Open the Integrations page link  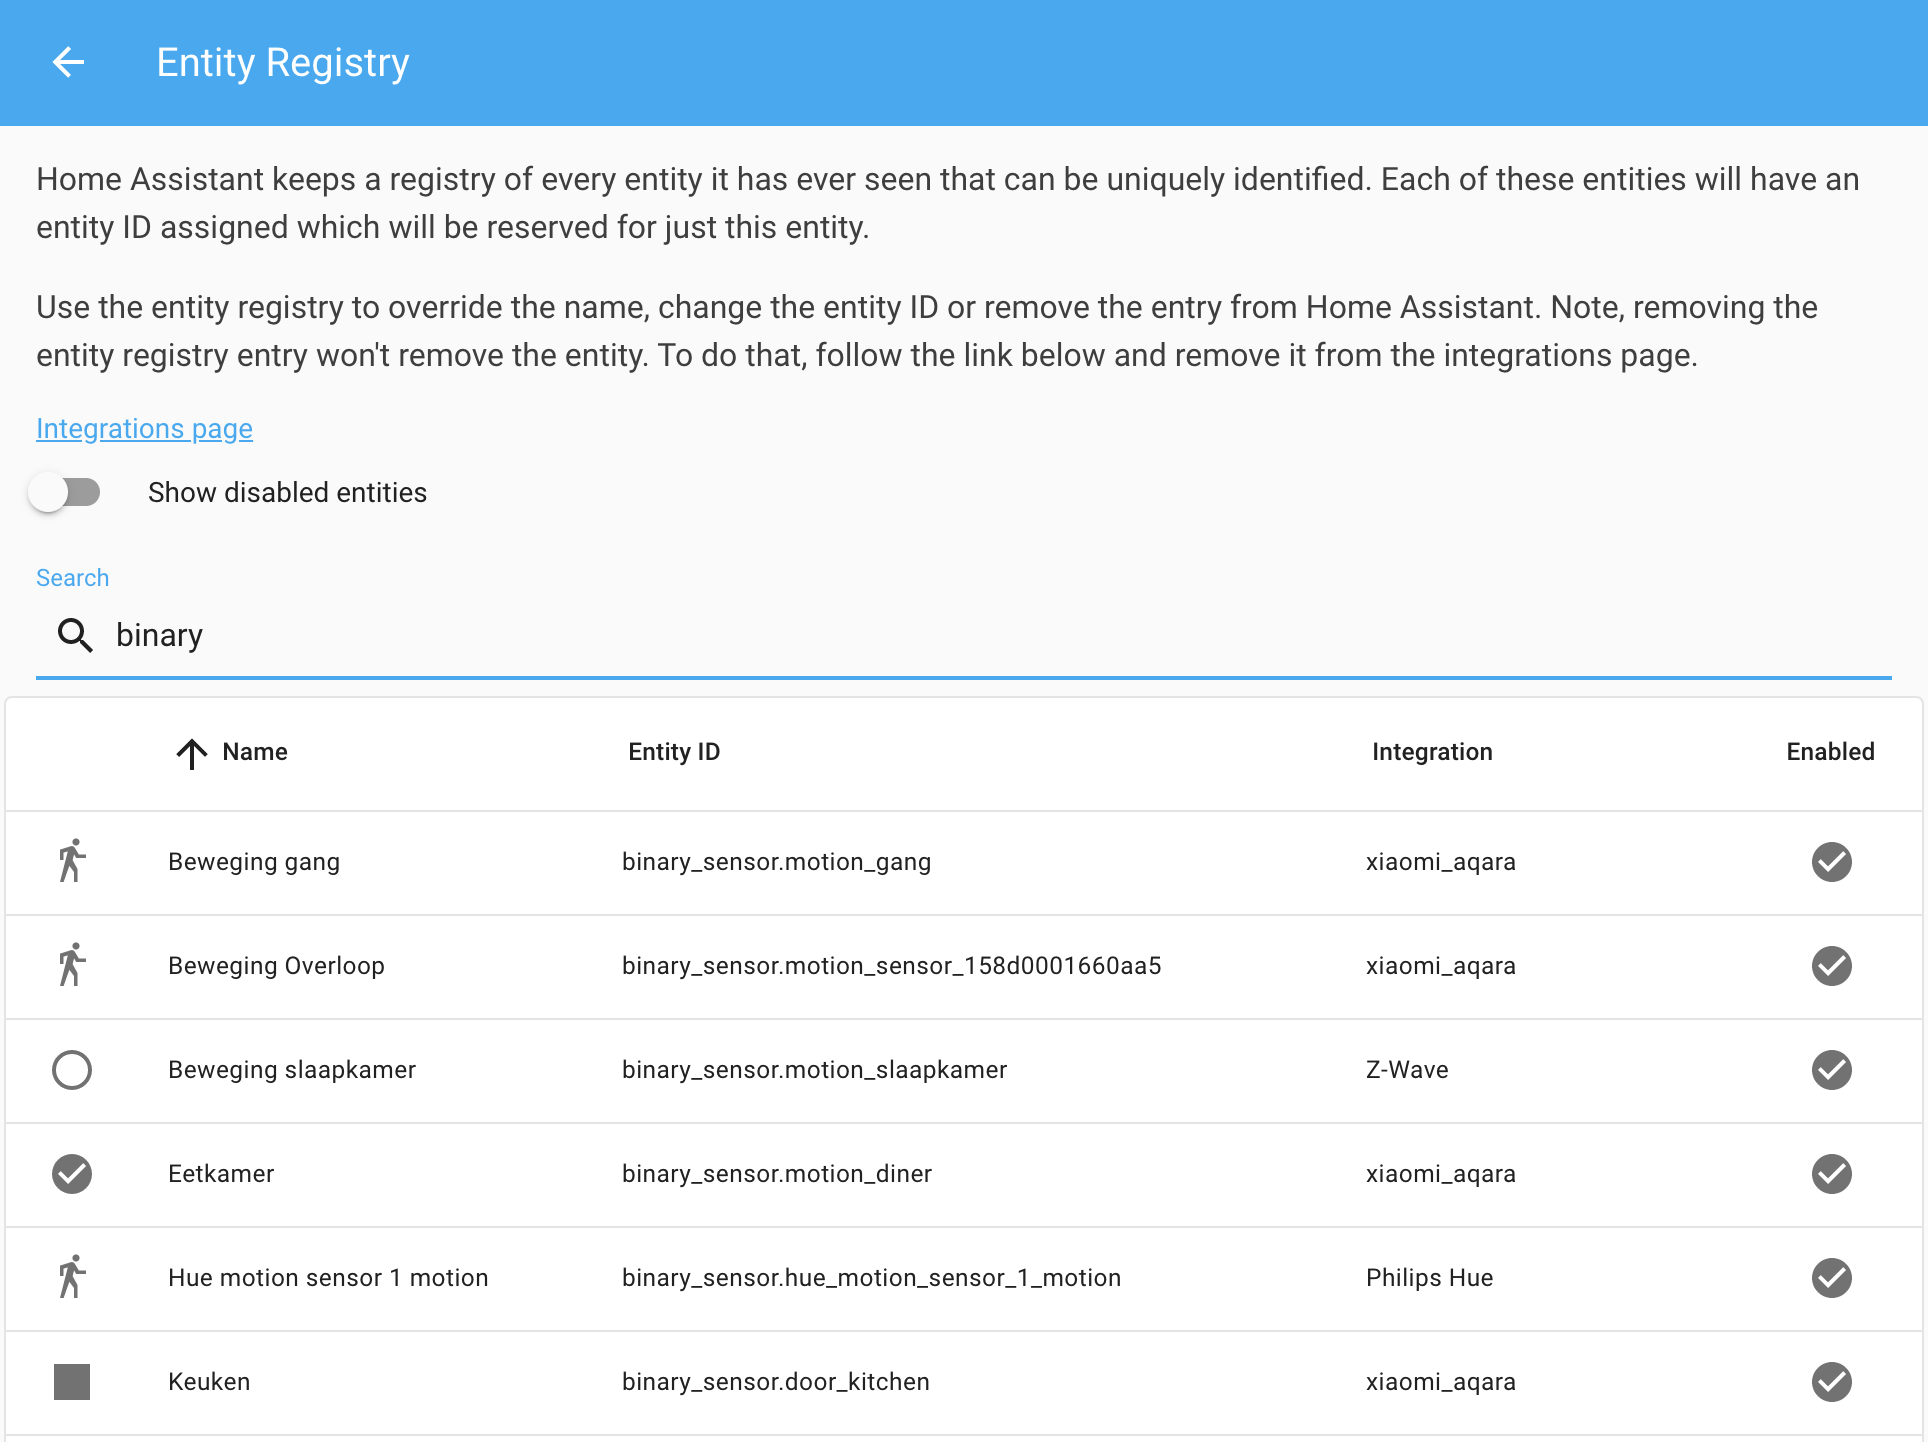[x=144, y=428]
